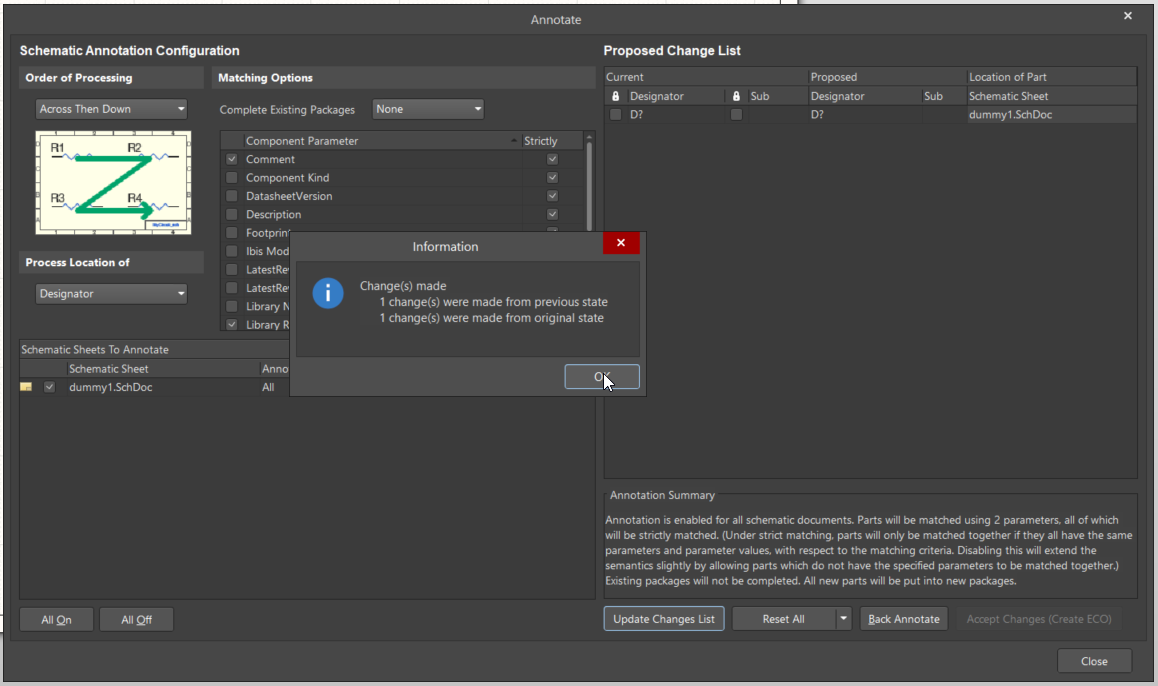Screen dimensions: 1158x686
Task: Toggle Strictly checkbox for DatasheetVersion
Action: click(552, 196)
